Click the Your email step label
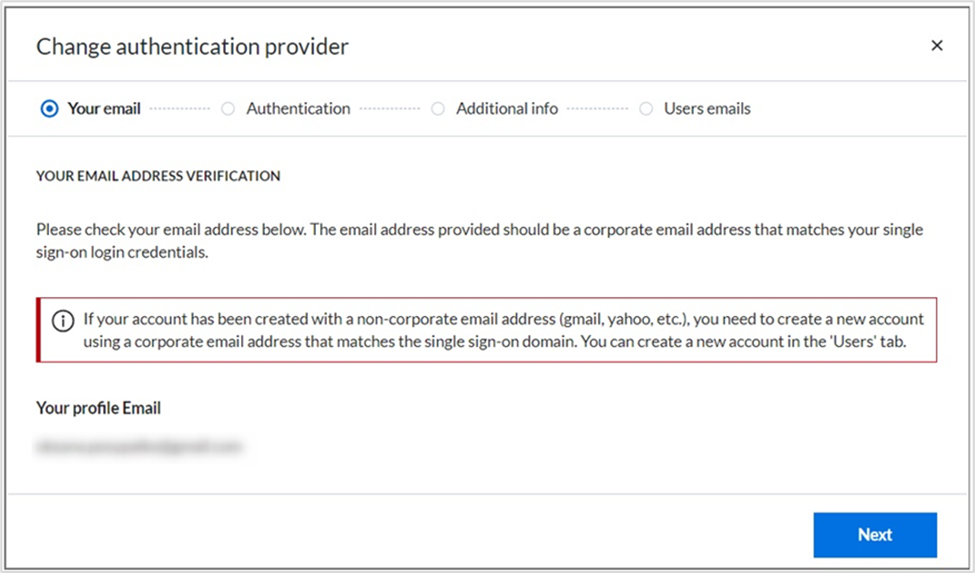The width and height of the screenshot is (975, 573). 104,108
